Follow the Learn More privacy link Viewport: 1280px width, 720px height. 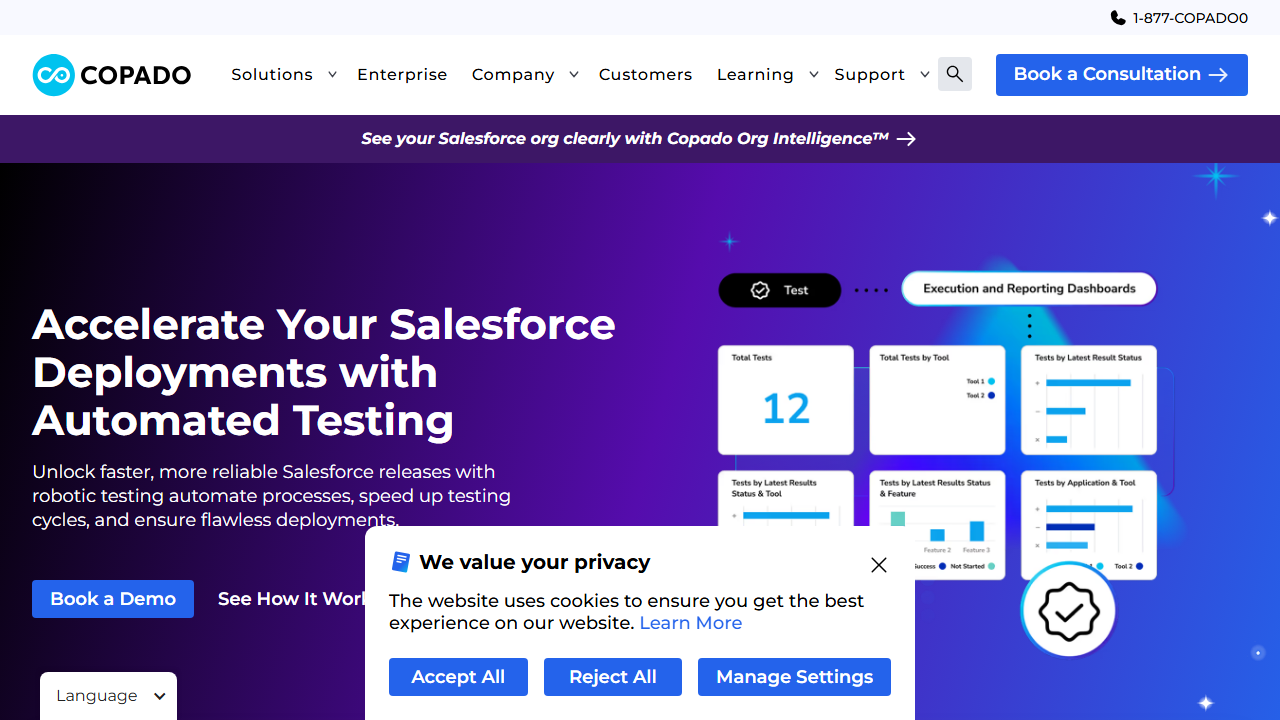690,623
